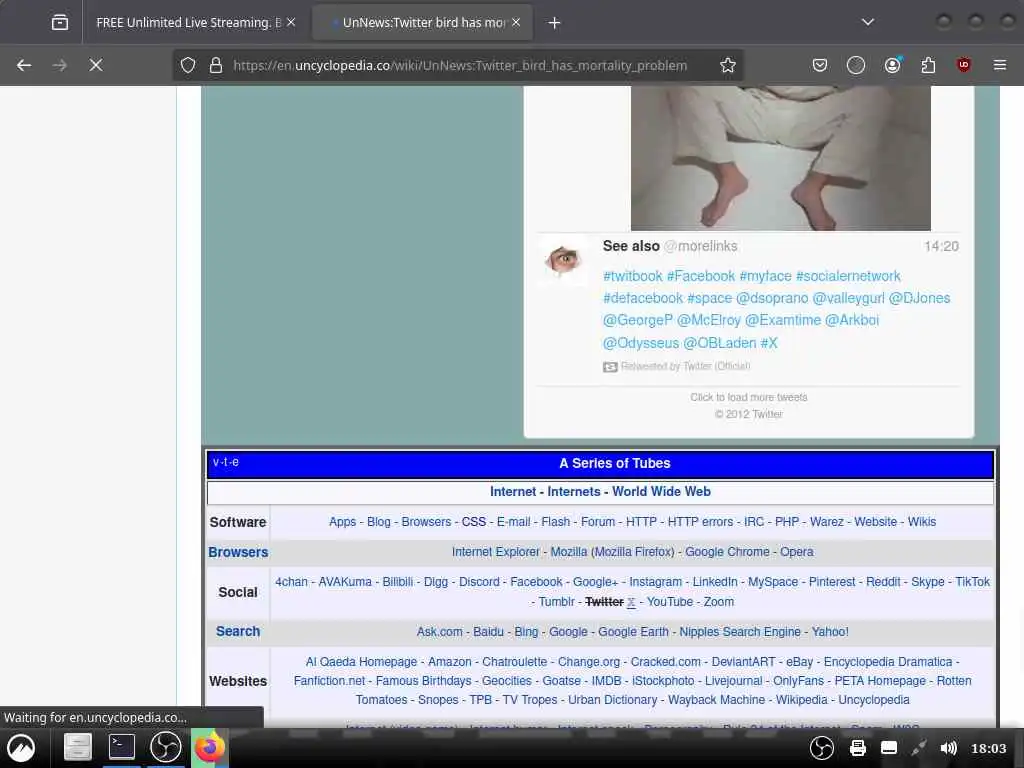Viewport: 1024px width, 768px height.
Task: Click the feet photo in the tweet
Action: coord(780,158)
